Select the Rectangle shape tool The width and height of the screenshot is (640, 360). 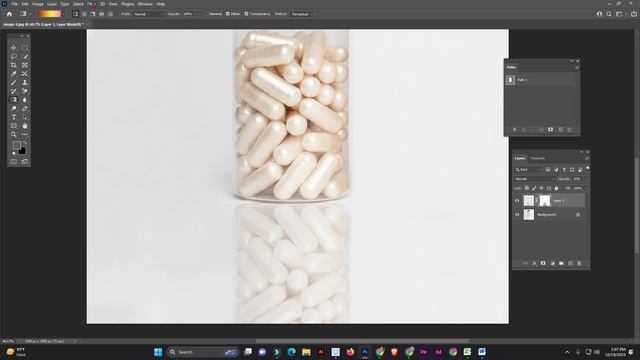coord(13,126)
